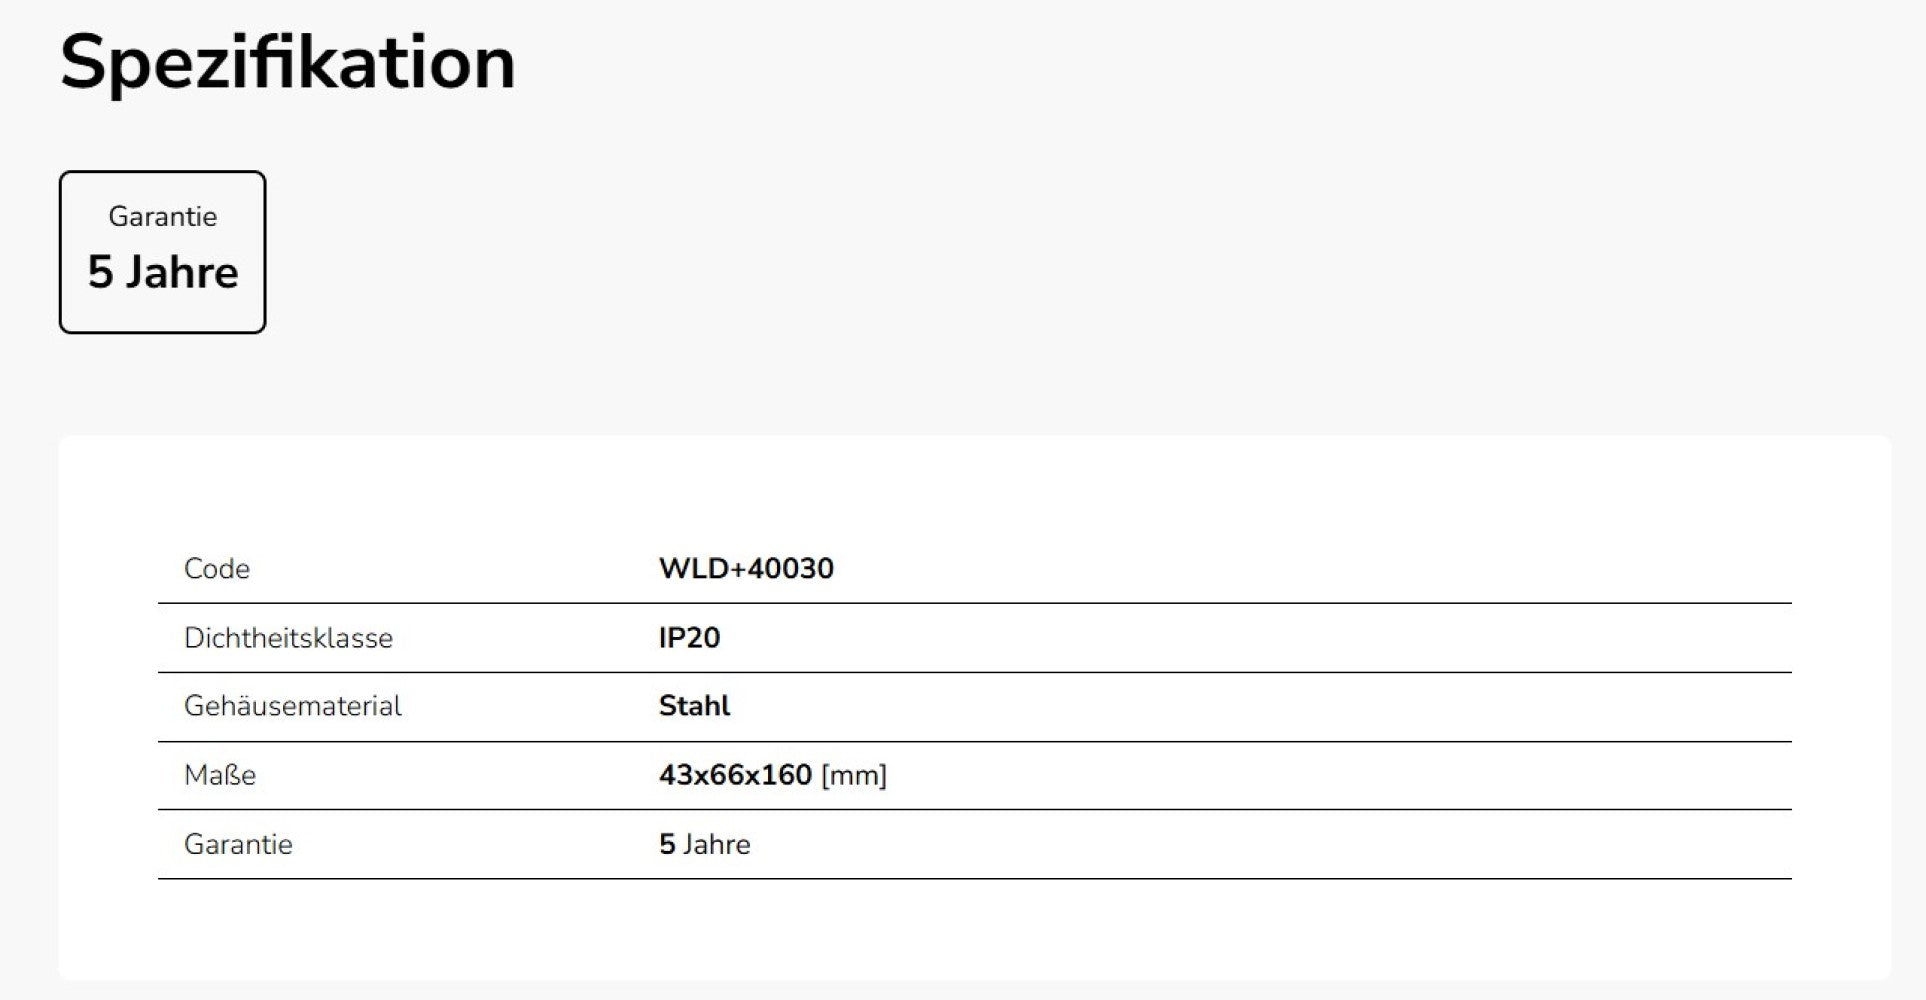Click the Dichtheitsklasse table row
This screenshot has width=1926, height=1000.
[x=975, y=638]
